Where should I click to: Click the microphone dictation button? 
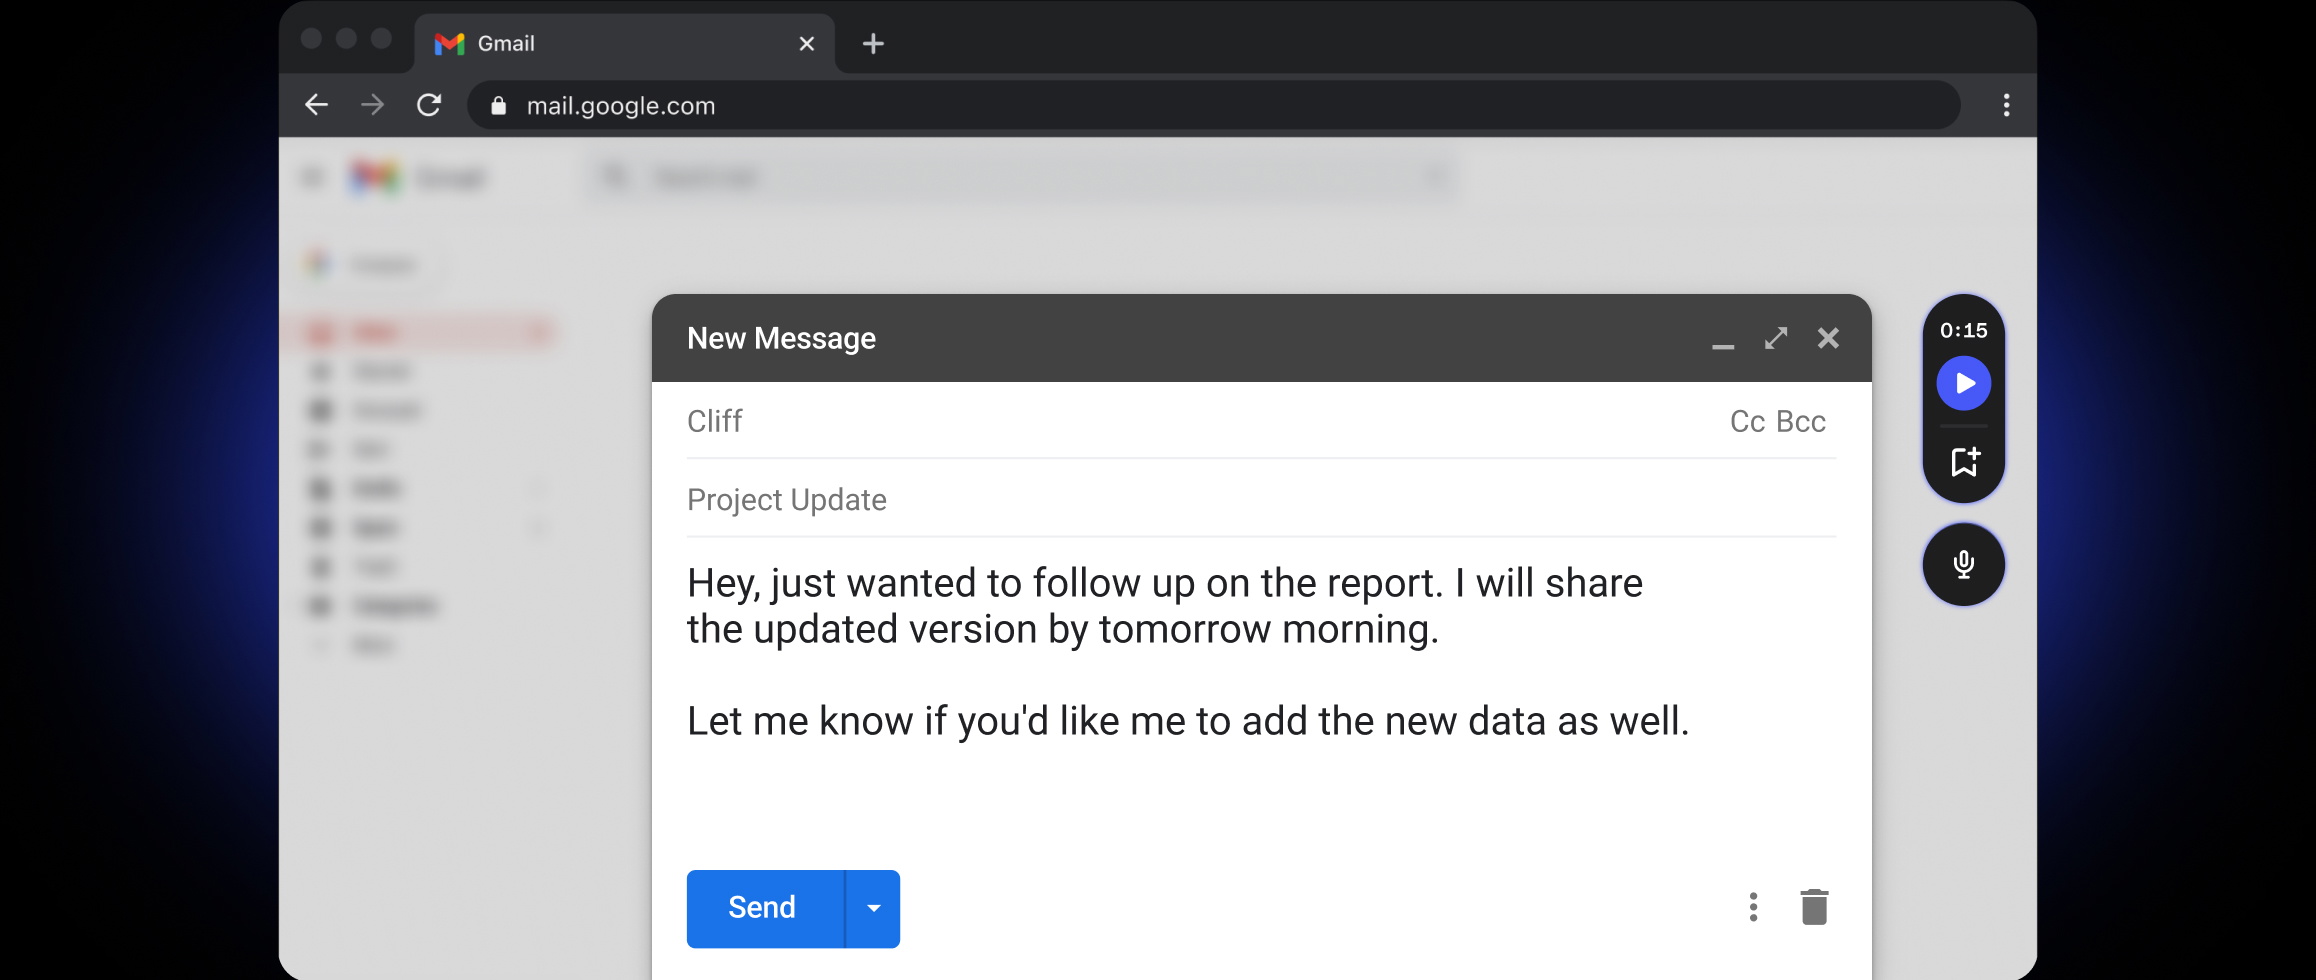click(1963, 564)
